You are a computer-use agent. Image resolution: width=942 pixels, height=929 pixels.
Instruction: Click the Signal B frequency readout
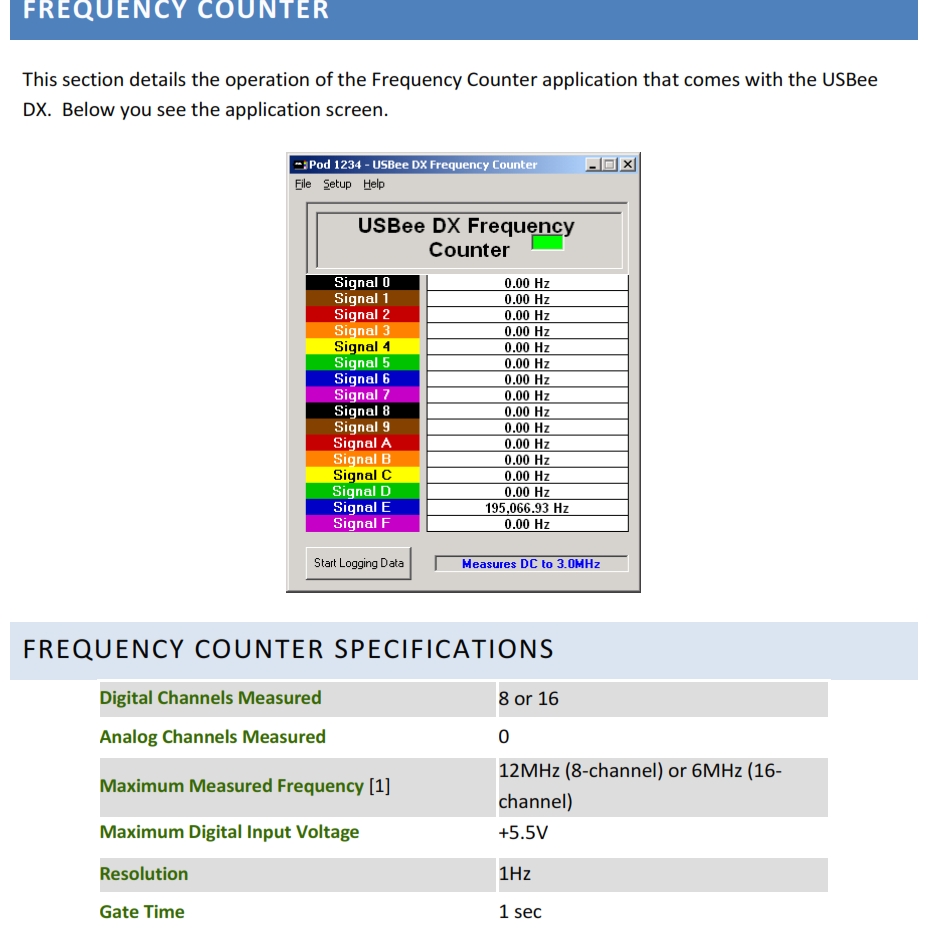click(x=527, y=460)
